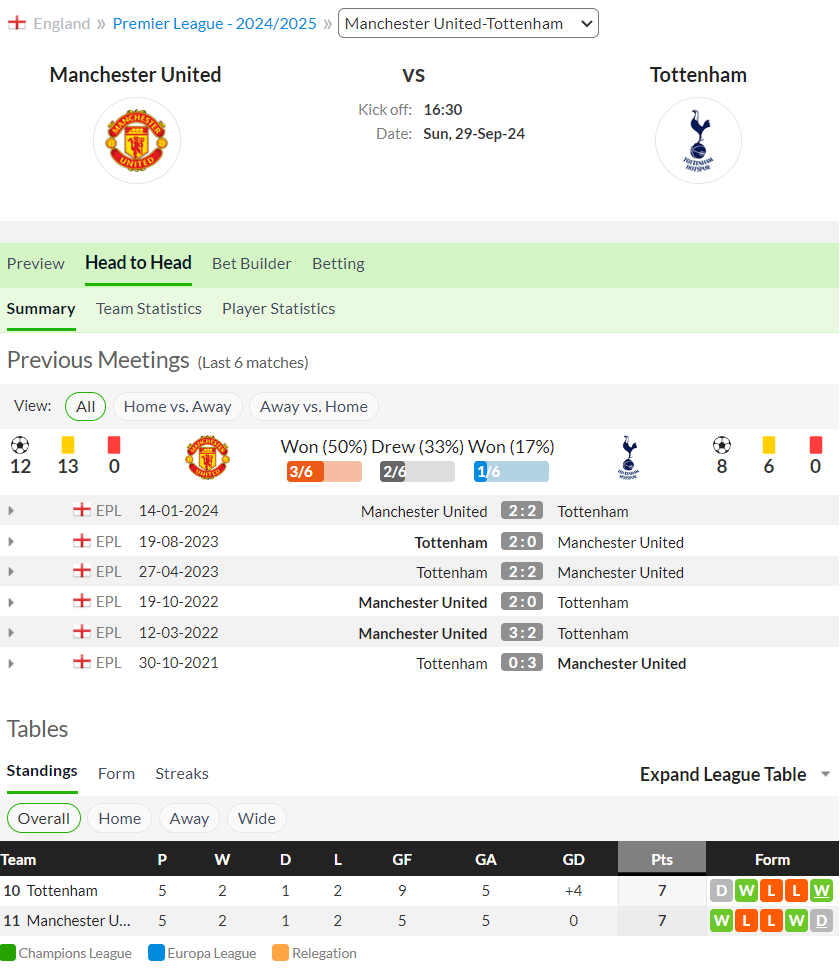The image size is (840, 978).
Task: Select the All view filter
Action: 85,407
